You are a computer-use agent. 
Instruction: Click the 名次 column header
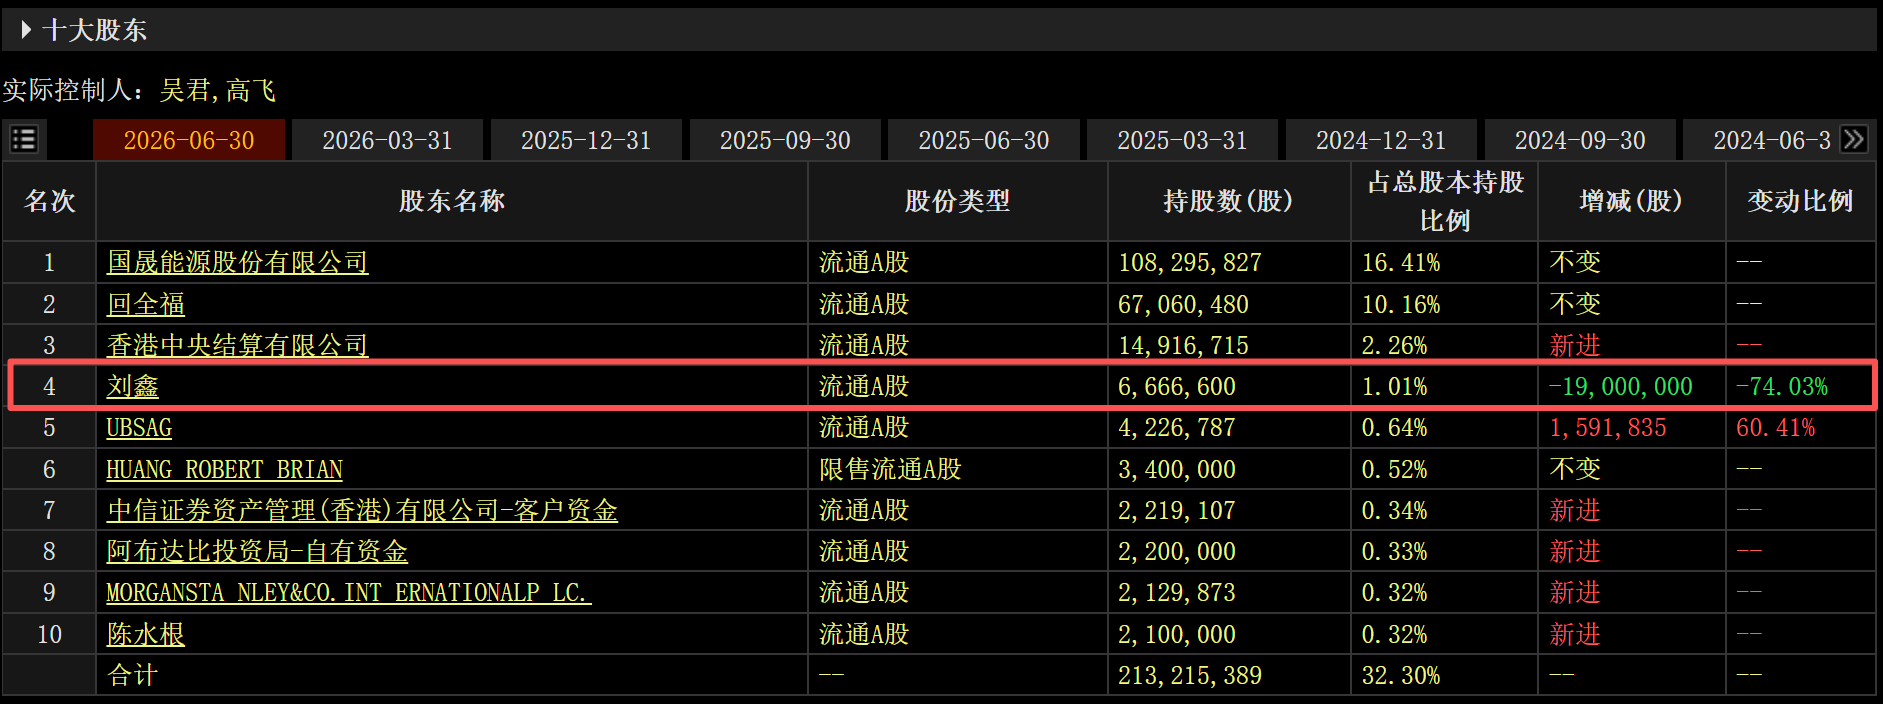pos(50,201)
